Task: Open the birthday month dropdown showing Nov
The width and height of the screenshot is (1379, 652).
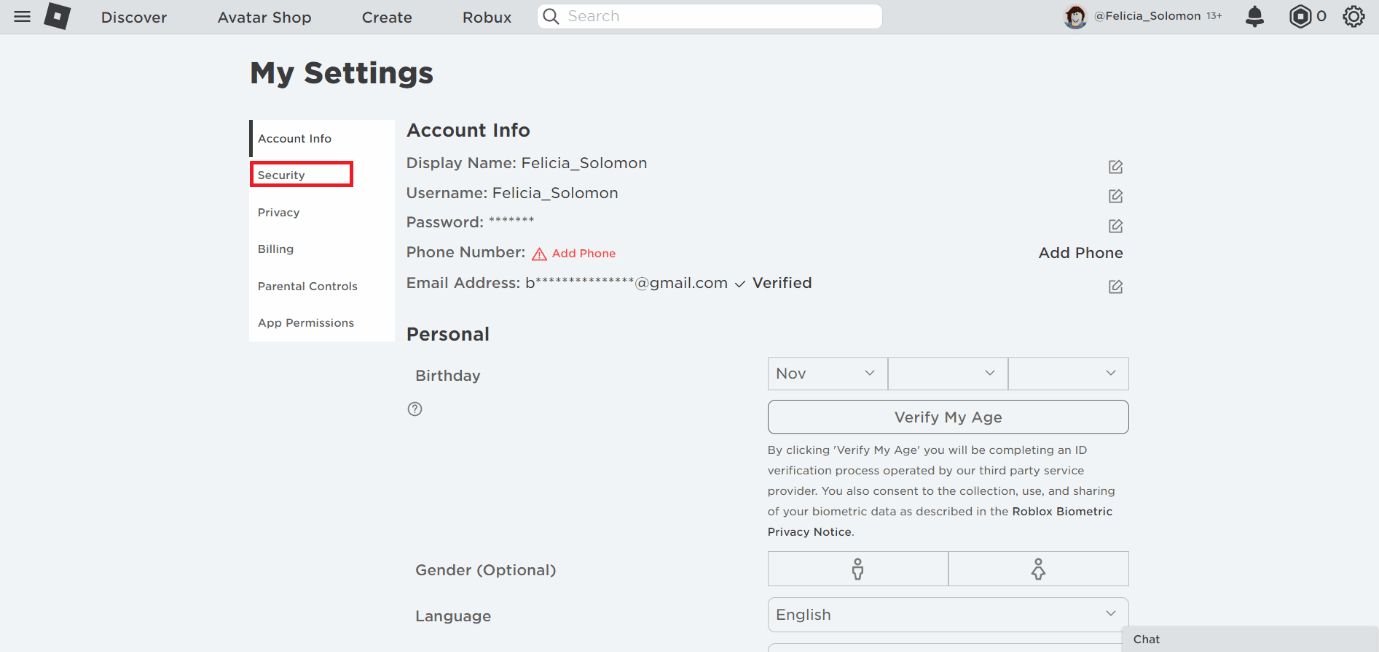Action: coord(827,374)
